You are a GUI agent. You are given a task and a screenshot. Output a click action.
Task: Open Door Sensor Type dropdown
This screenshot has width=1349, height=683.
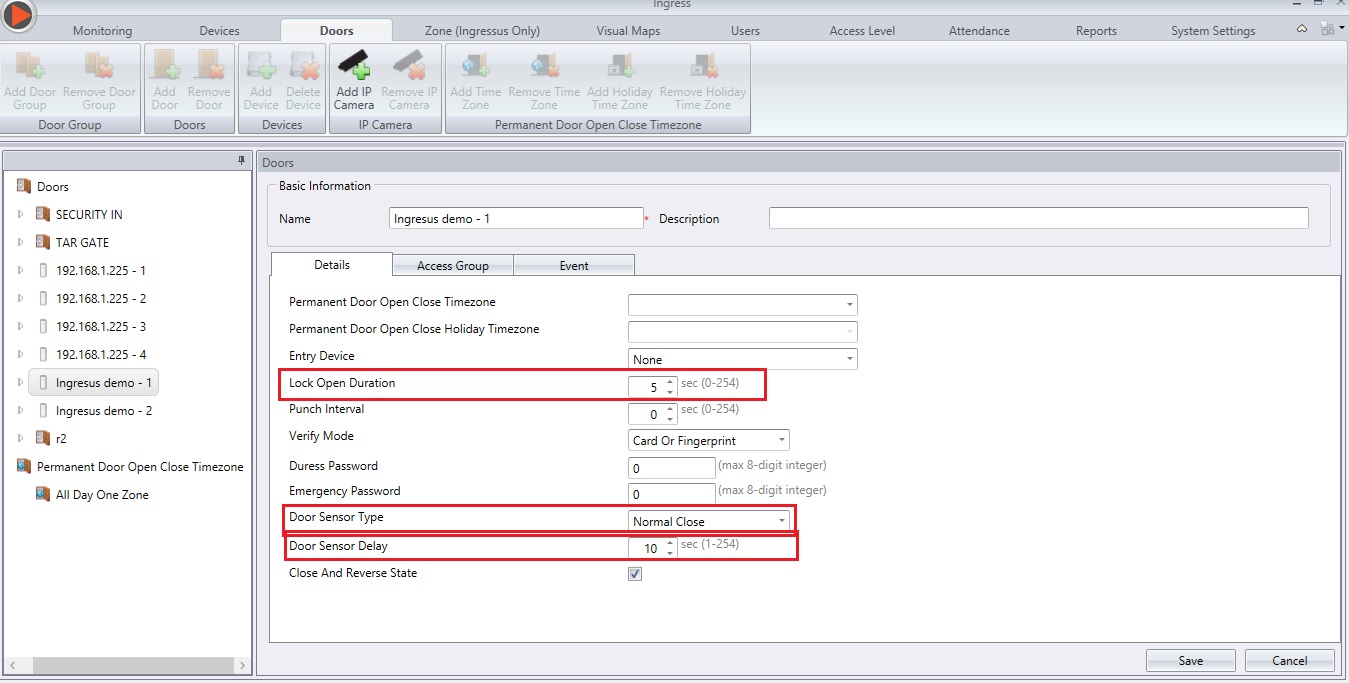point(781,521)
